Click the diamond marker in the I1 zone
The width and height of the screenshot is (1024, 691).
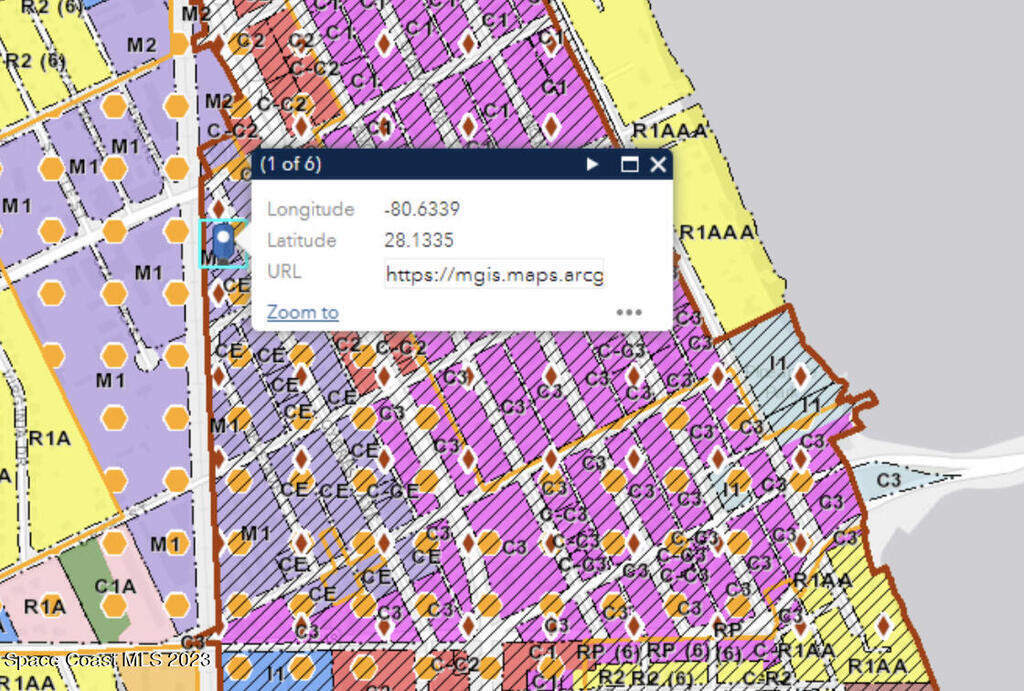pos(799,376)
